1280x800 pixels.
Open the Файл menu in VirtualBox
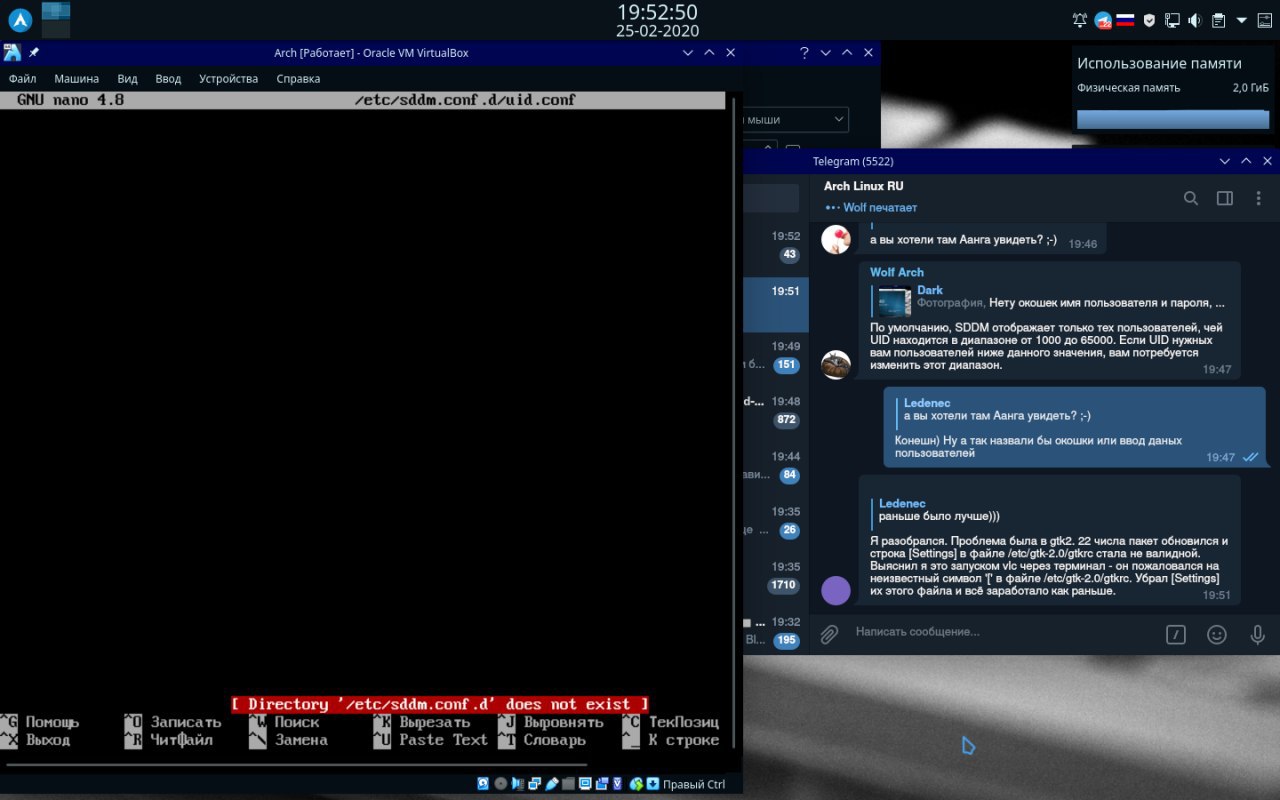[22, 78]
